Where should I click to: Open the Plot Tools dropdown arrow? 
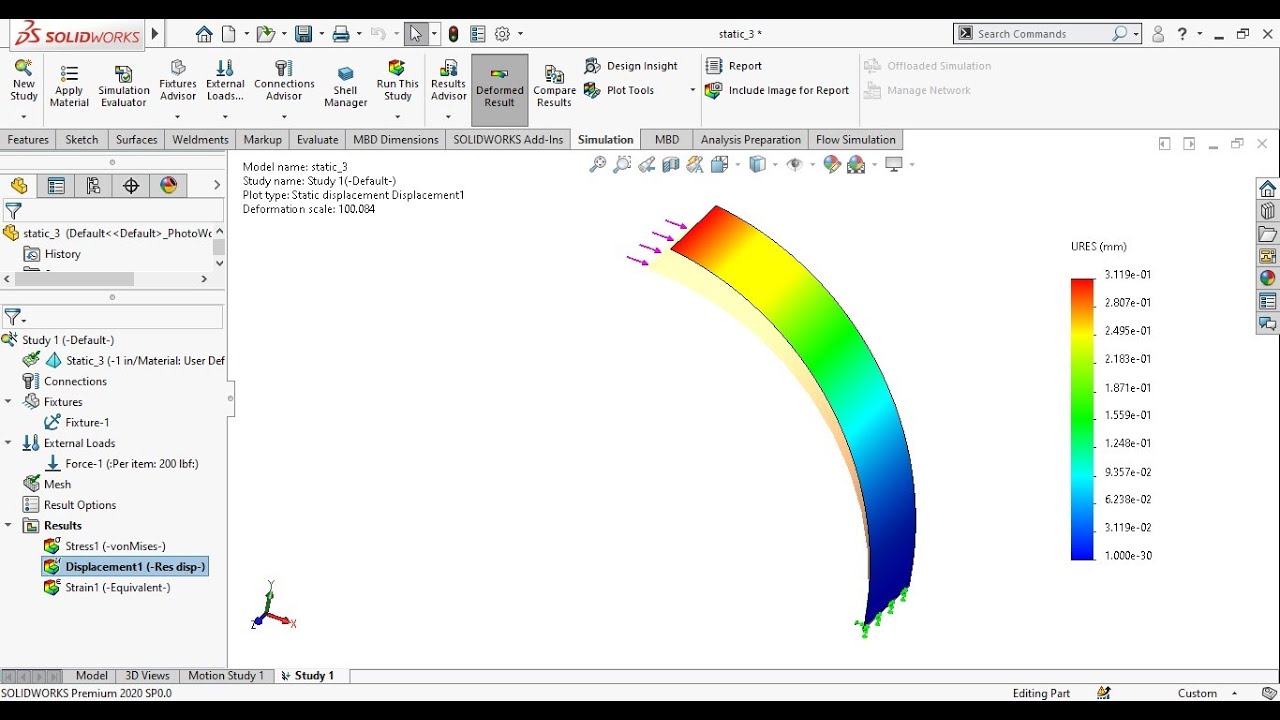pos(692,90)
